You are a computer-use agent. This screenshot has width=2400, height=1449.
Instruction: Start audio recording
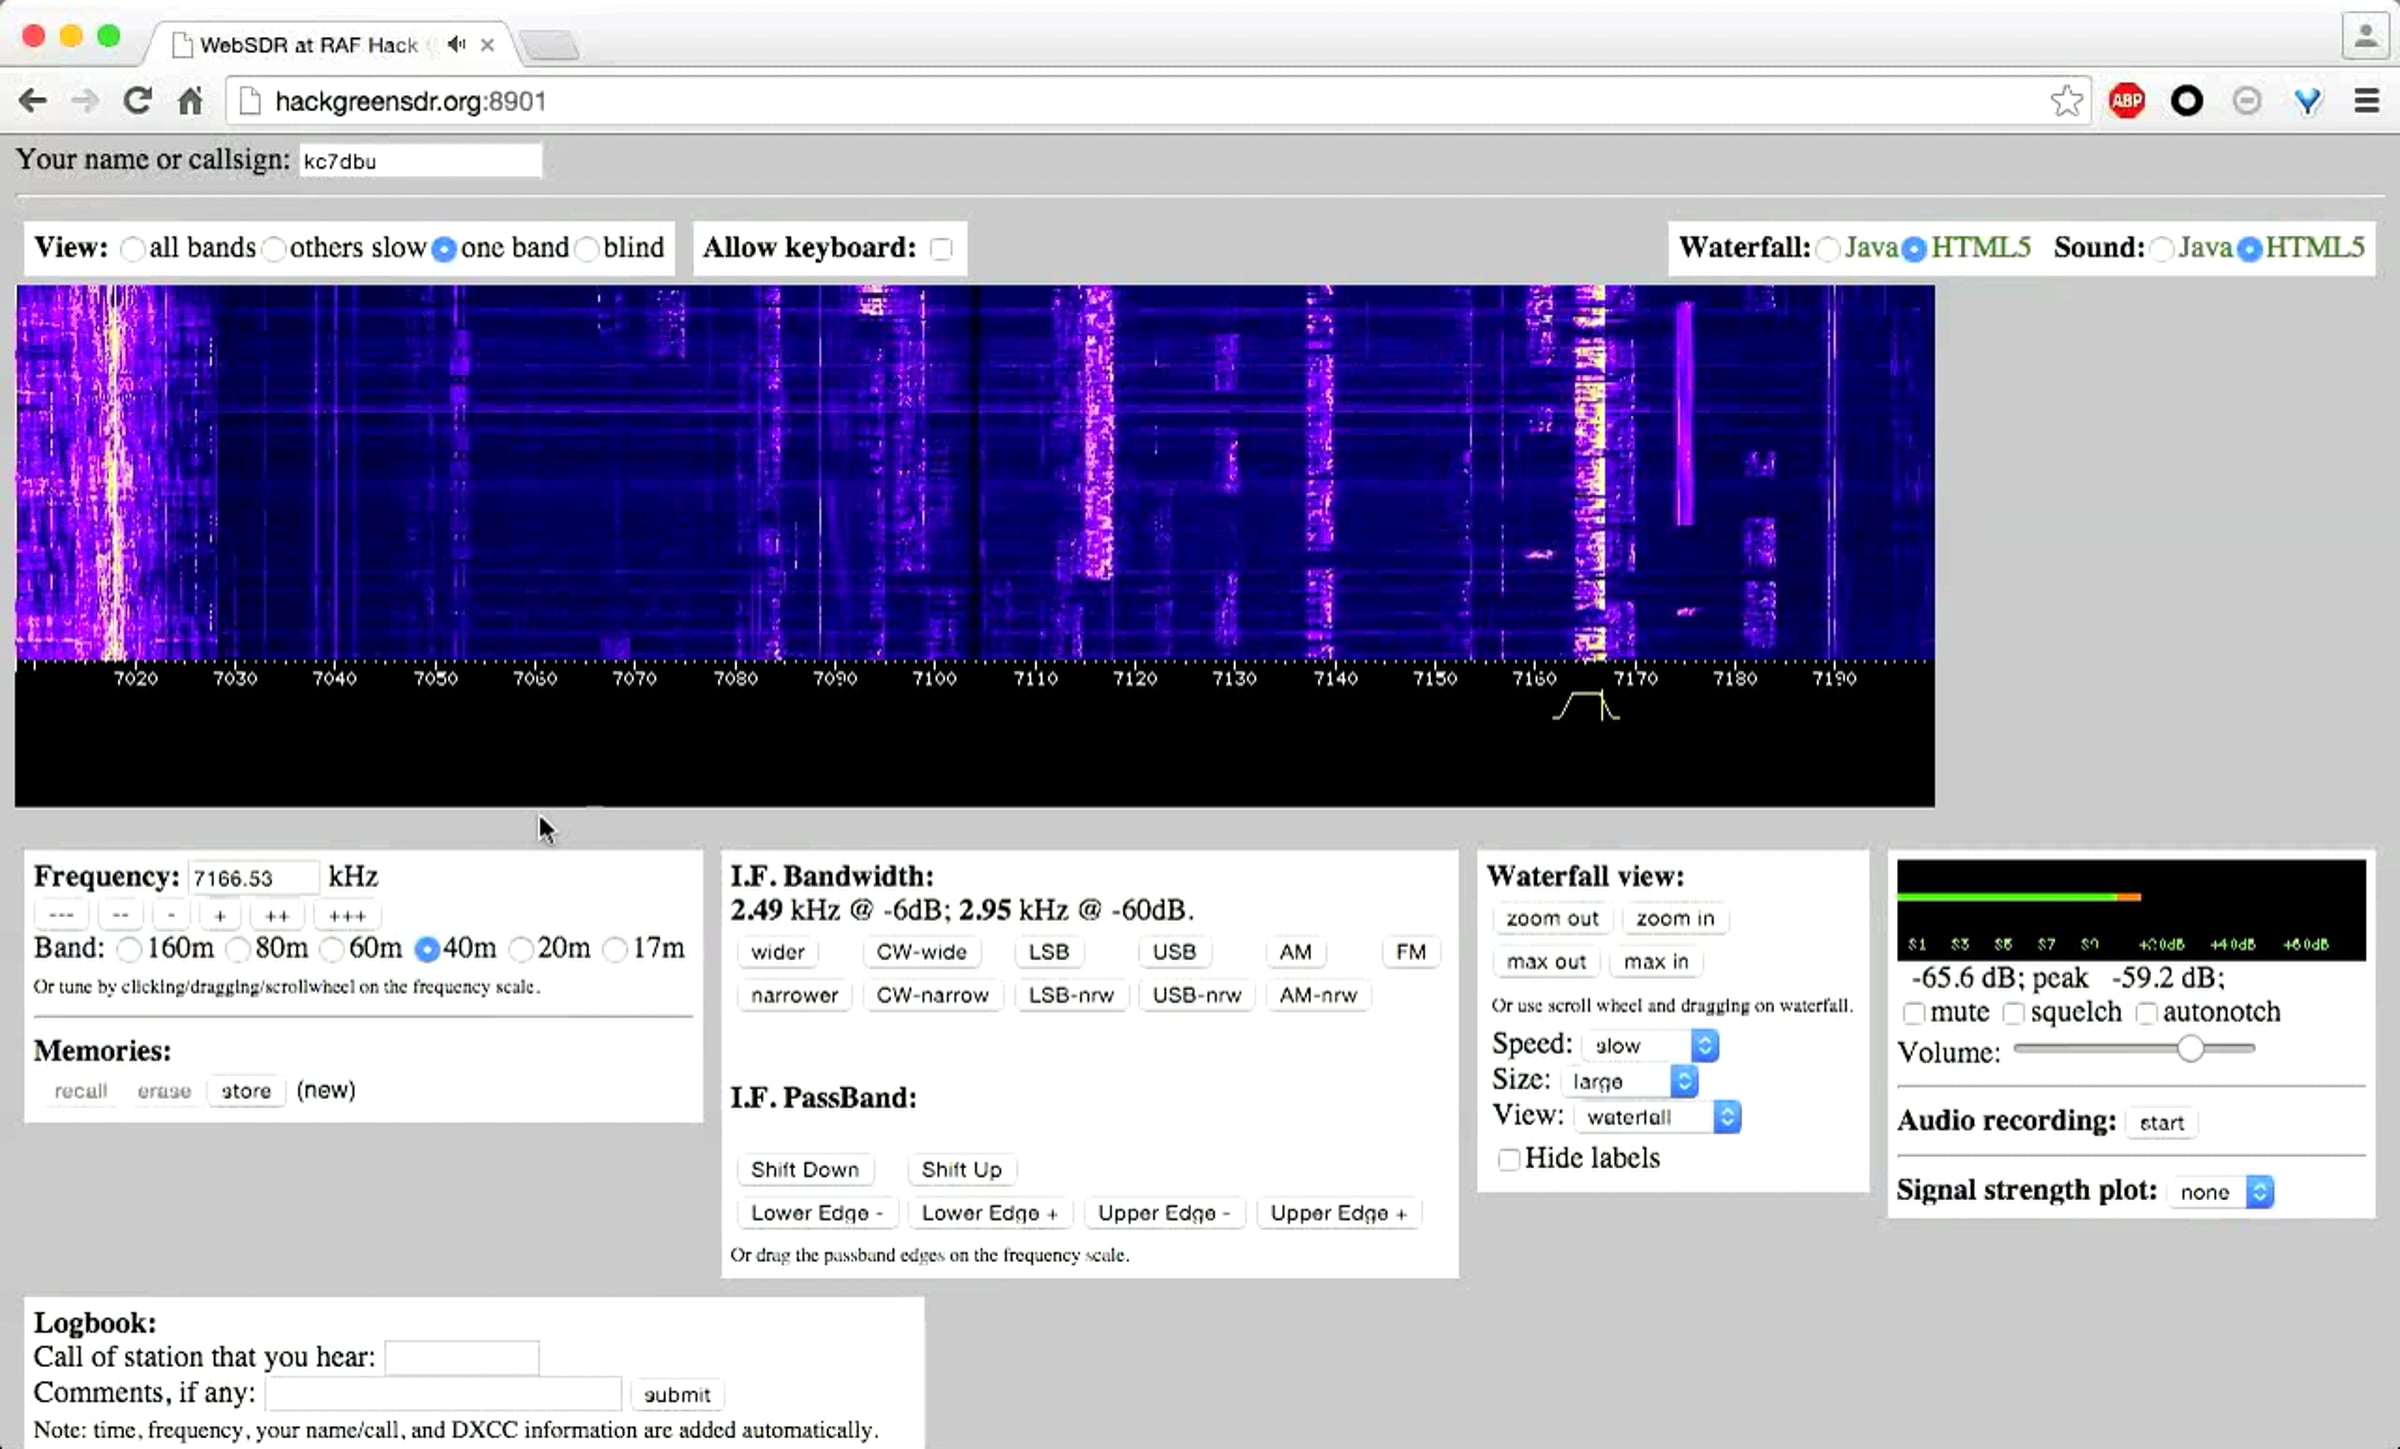2161,1123
